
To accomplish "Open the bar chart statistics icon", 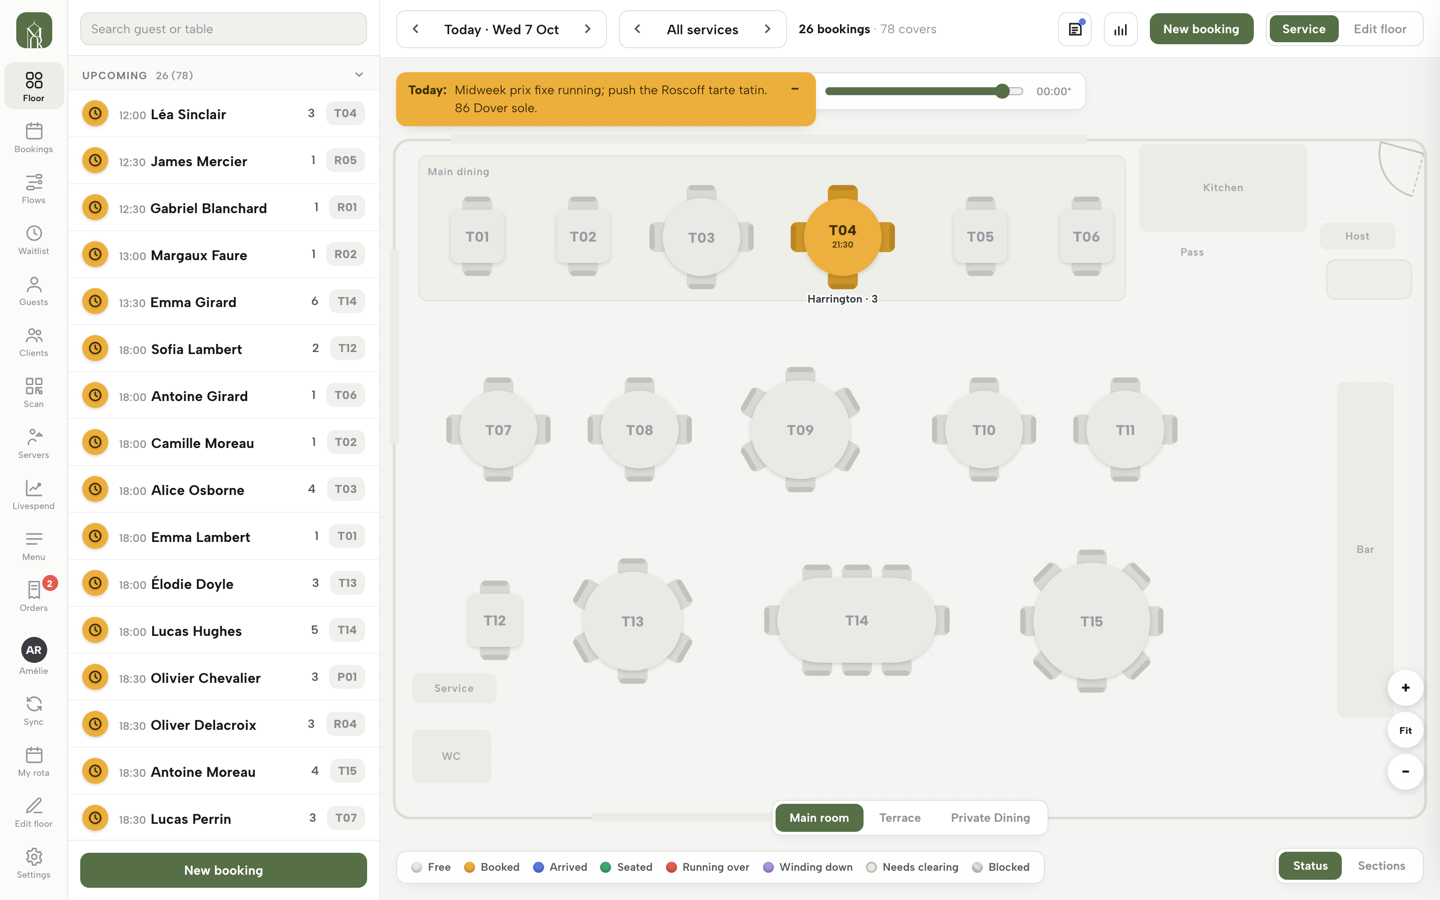I will coord(1121,29).
